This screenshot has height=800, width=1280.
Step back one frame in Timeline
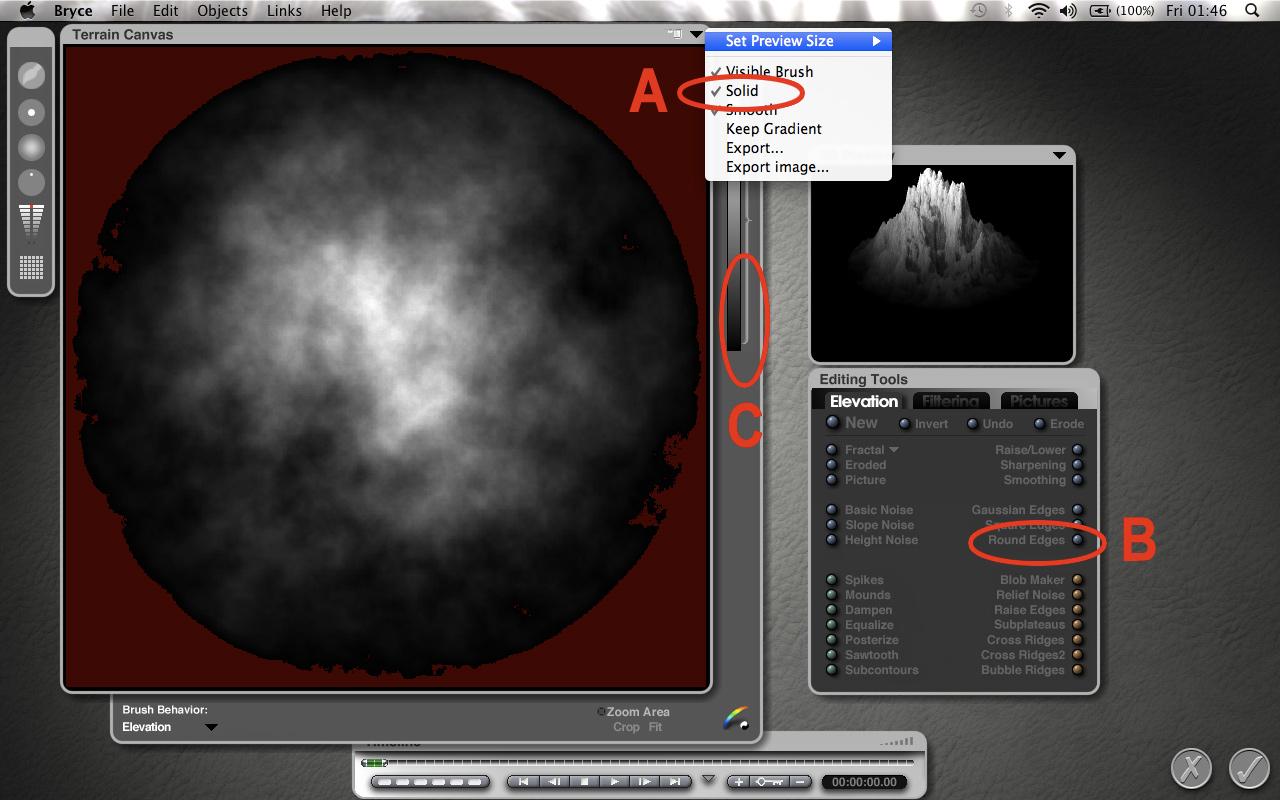click(x=554, y=782)
